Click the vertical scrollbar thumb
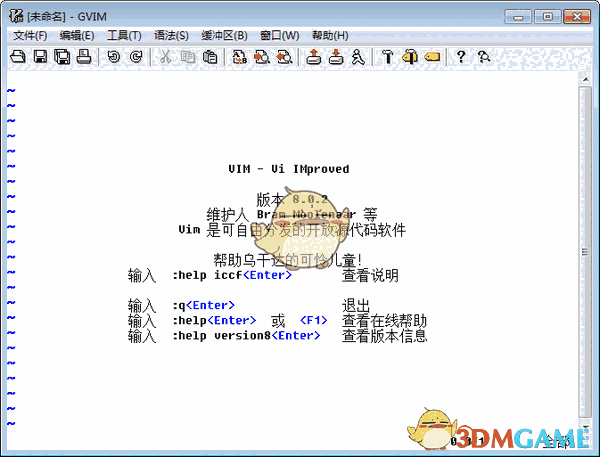The height and width of the screenshot is (457, 600). [585, 252]
